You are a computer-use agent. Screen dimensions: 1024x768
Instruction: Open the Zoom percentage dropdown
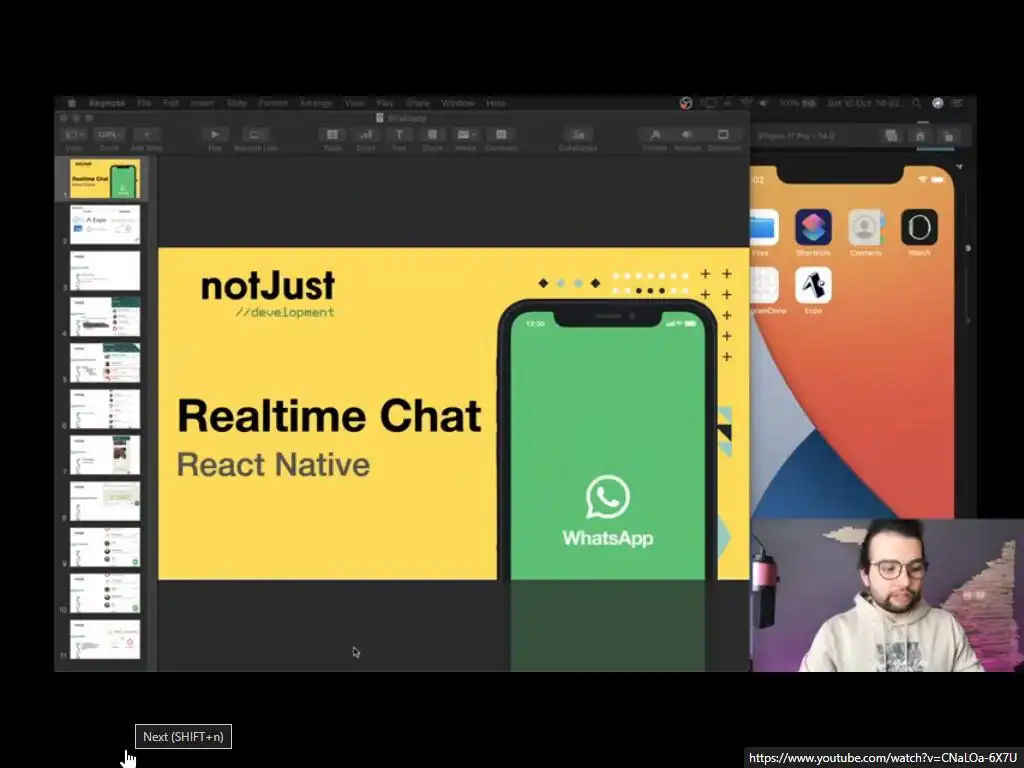point(109,135)
